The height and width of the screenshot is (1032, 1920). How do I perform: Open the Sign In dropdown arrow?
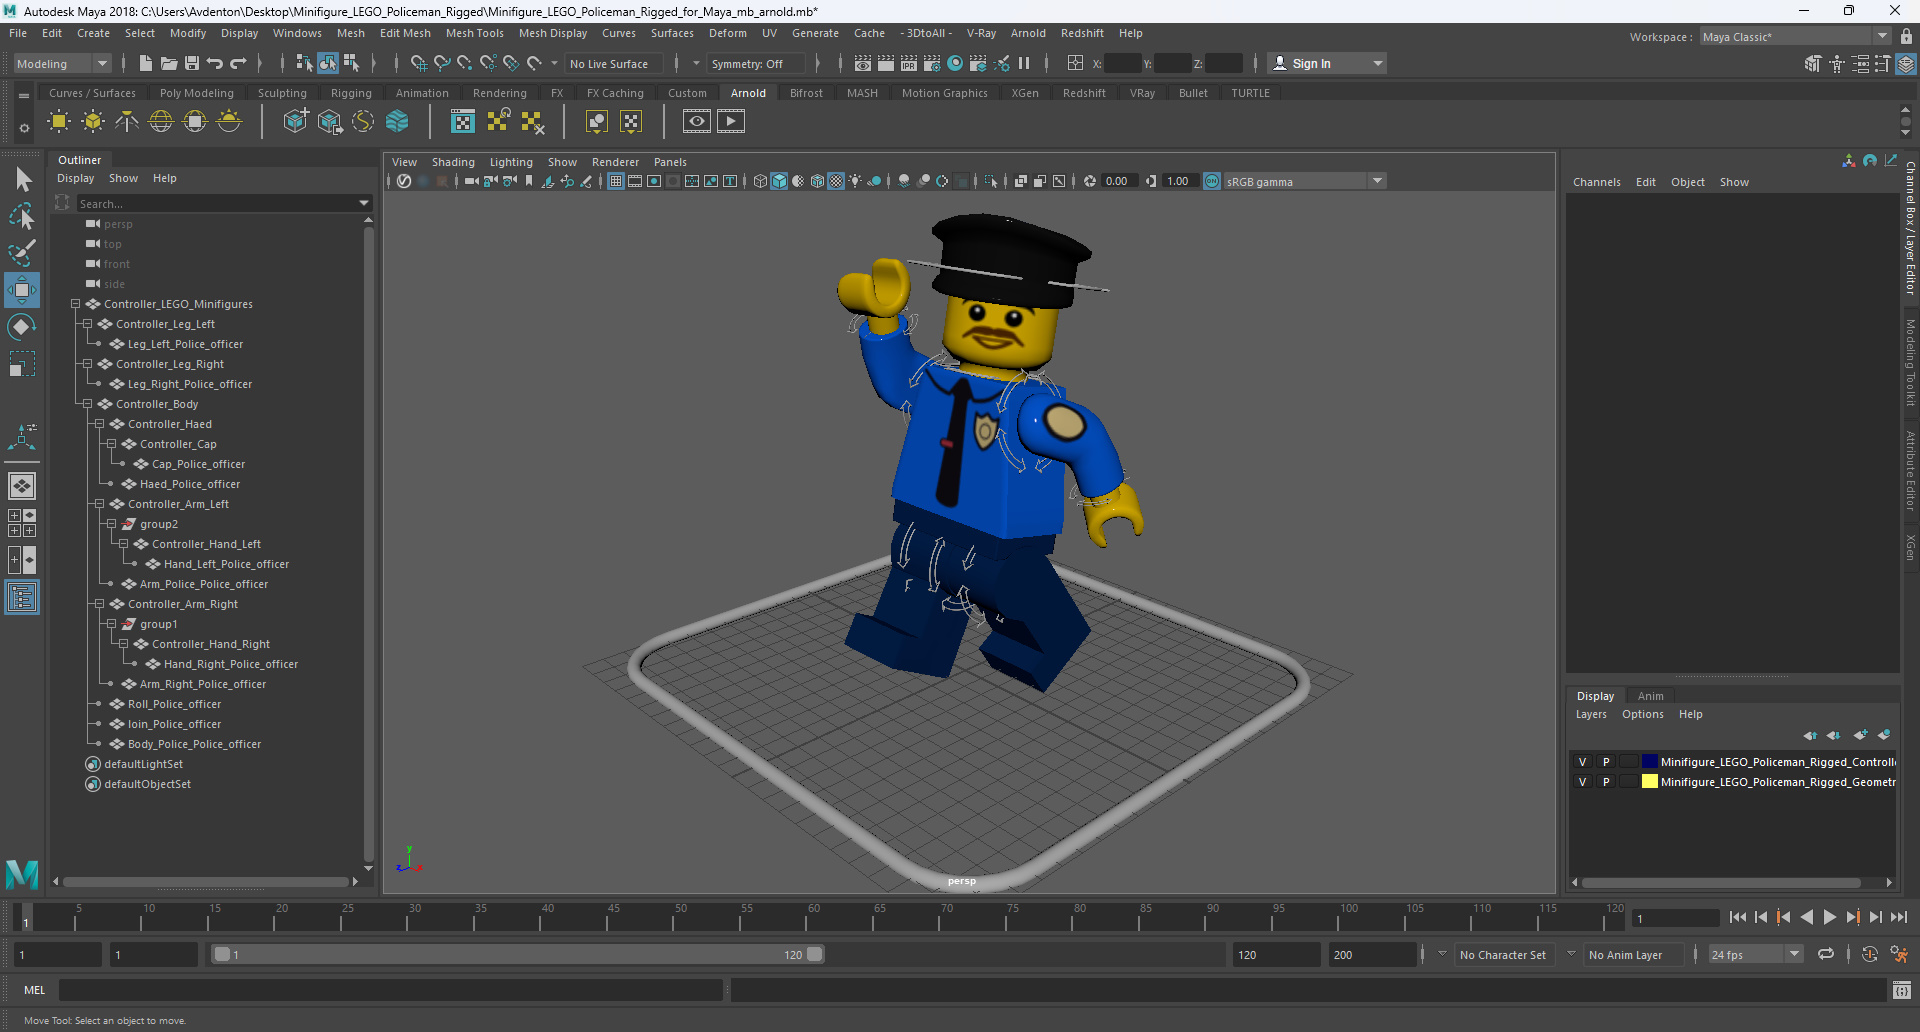tap(1378, 63)
